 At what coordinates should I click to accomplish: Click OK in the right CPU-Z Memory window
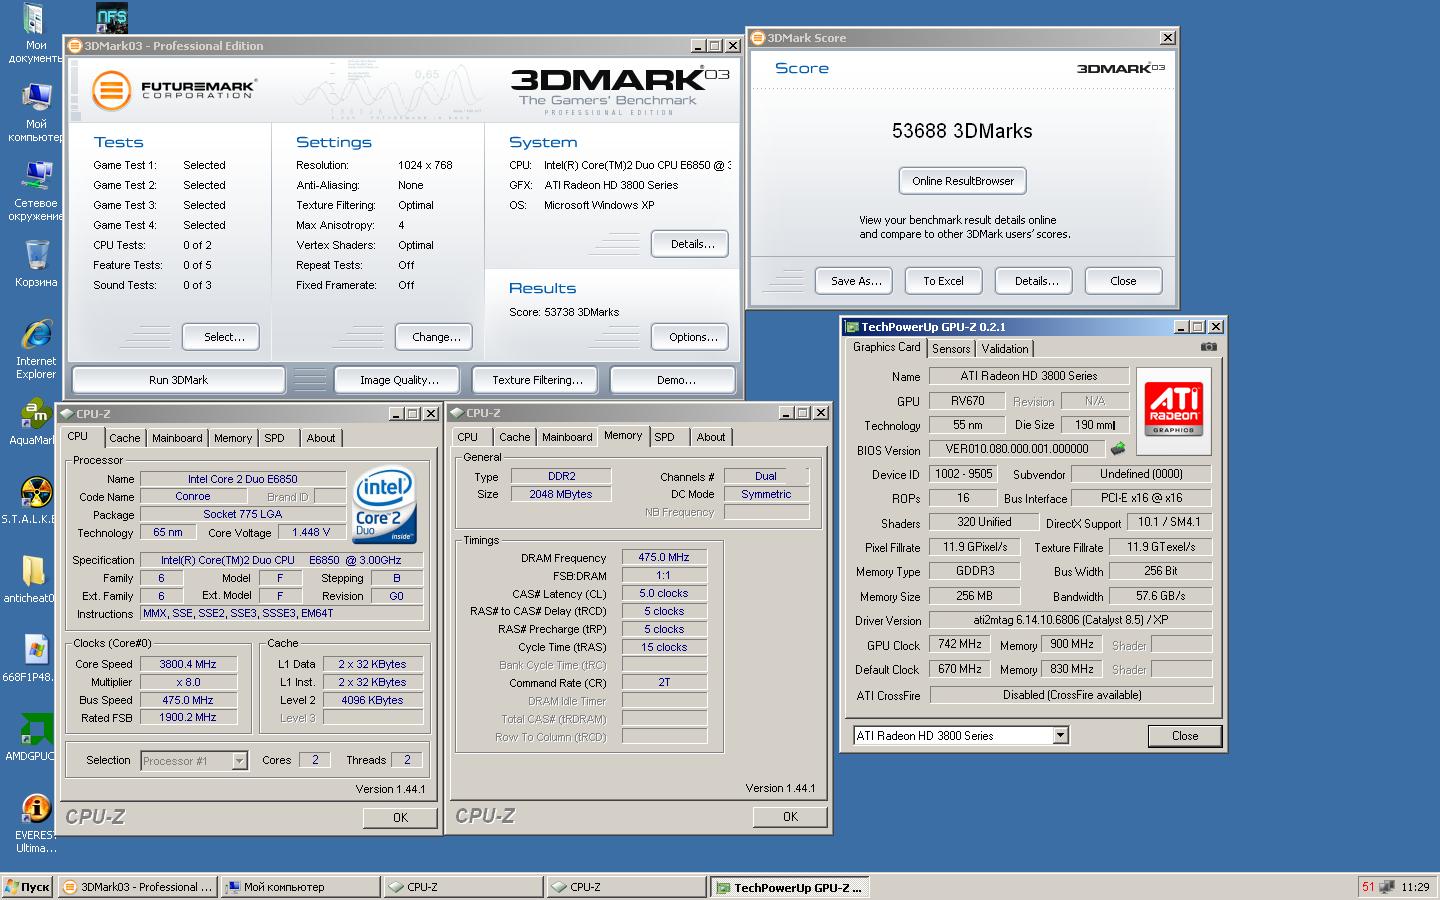coord(790,817)
